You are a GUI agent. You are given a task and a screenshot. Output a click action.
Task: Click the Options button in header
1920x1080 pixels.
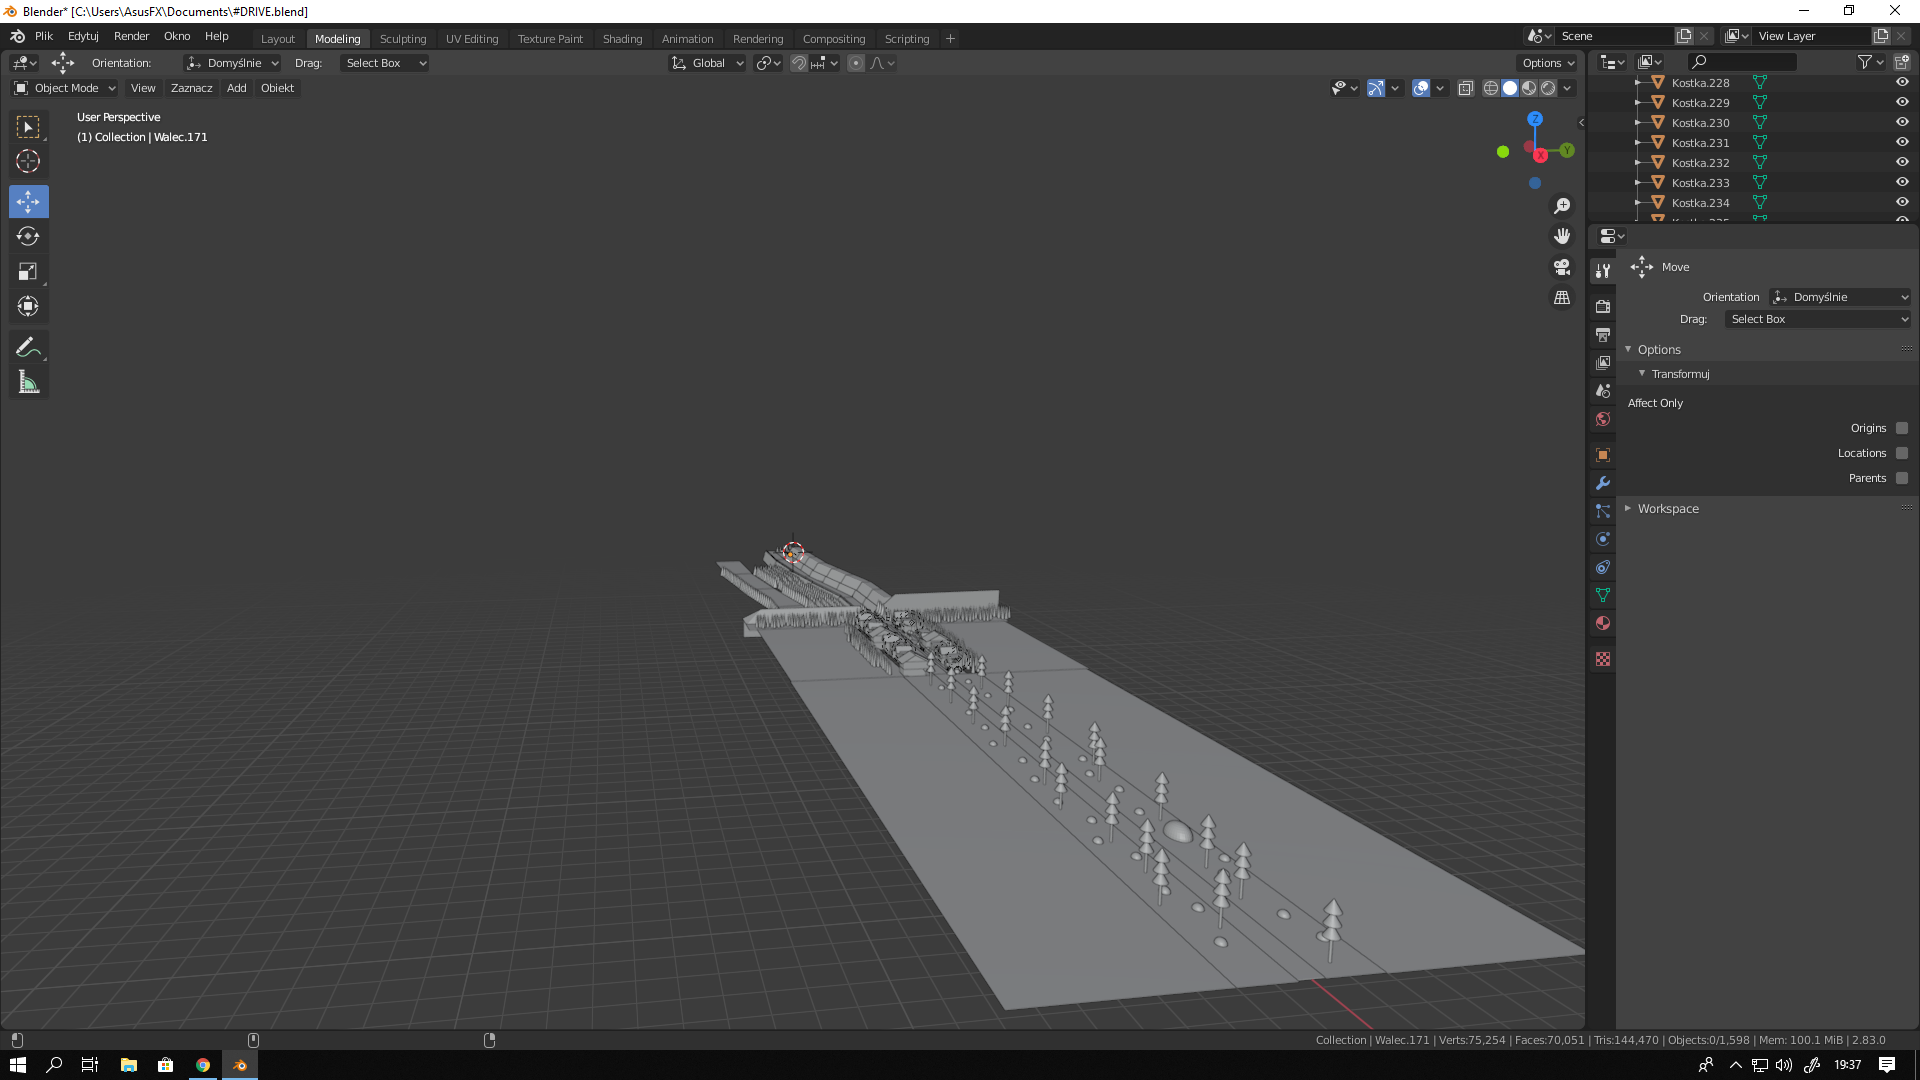coord(1547,63)
